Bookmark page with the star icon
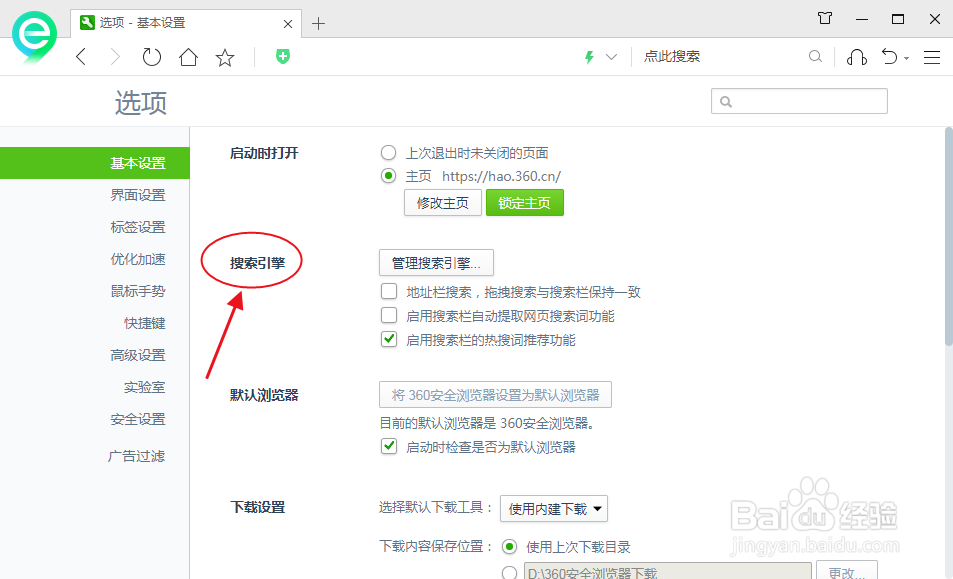 [225, 58]
